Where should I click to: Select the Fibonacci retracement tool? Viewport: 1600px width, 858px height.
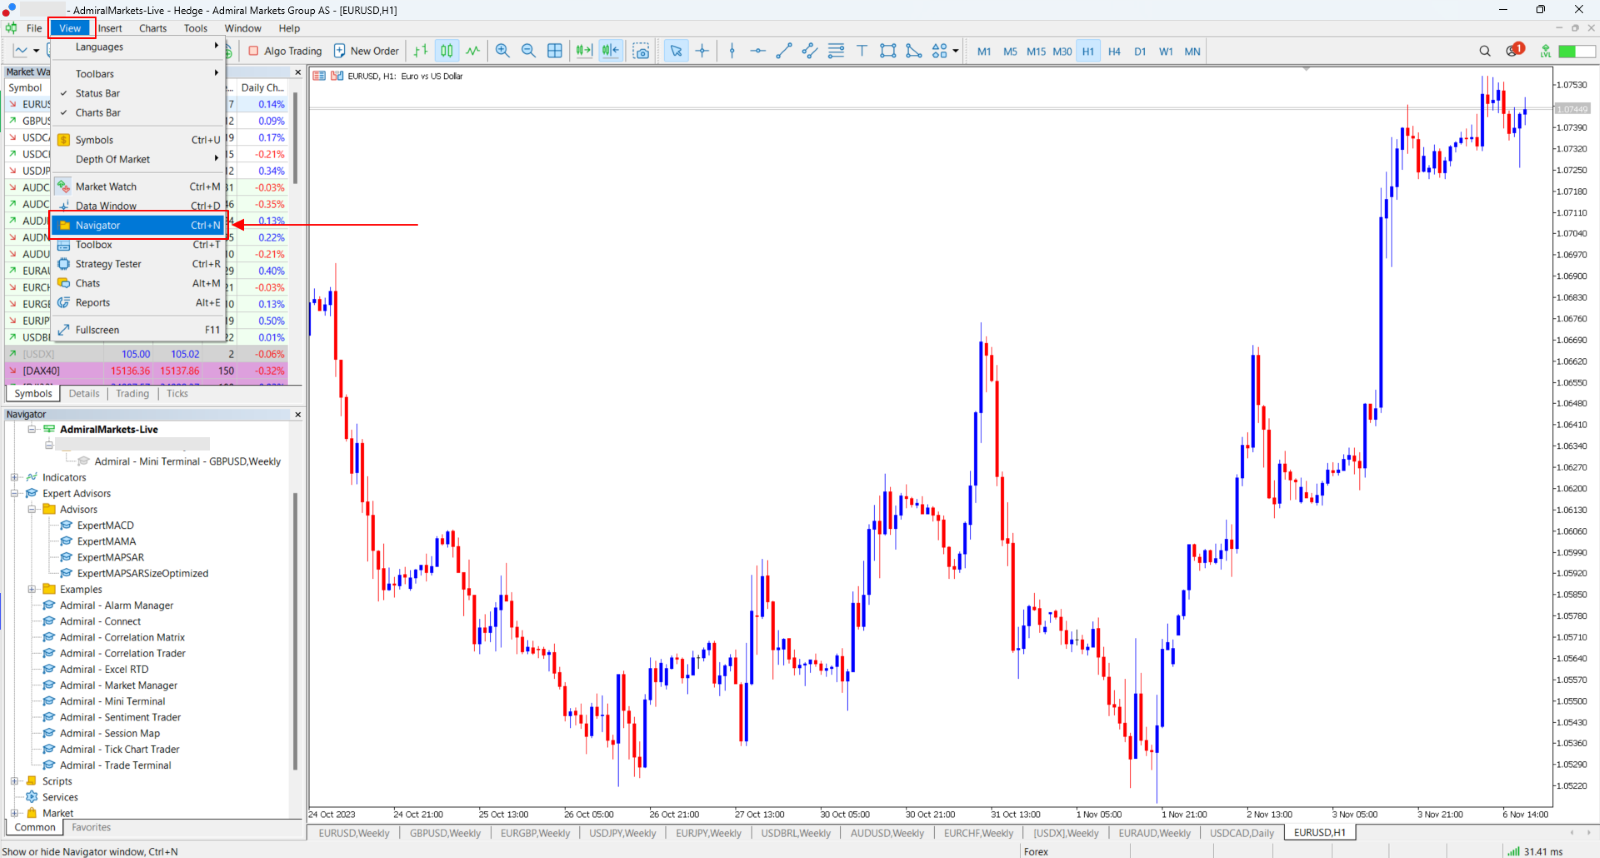click(x=836, y=51)
